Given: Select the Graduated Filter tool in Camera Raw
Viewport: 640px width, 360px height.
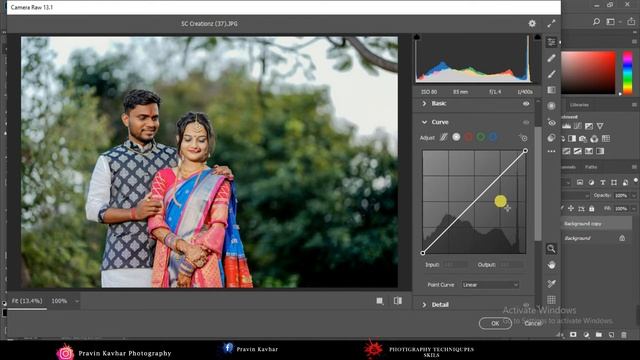Looking at the screenshot, I should point(551,90).
